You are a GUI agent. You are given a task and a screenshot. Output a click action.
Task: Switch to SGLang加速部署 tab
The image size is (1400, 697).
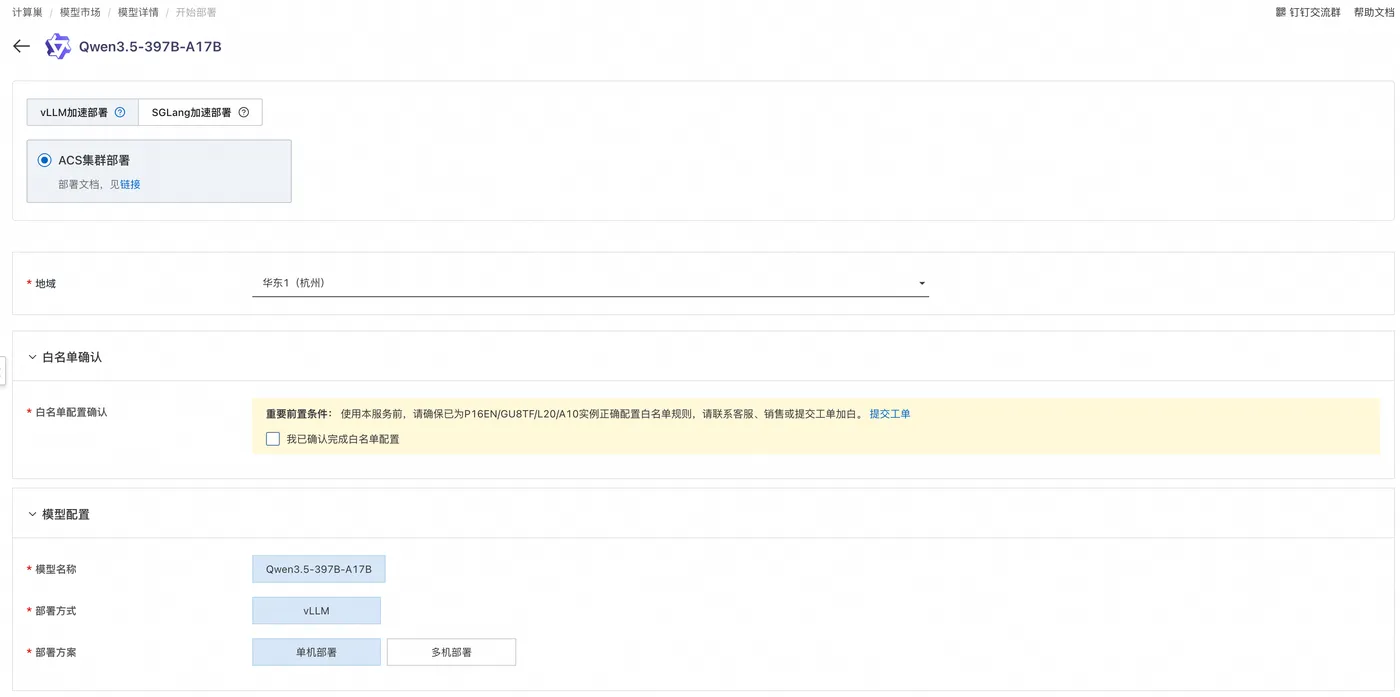click(x=200, y=113)
